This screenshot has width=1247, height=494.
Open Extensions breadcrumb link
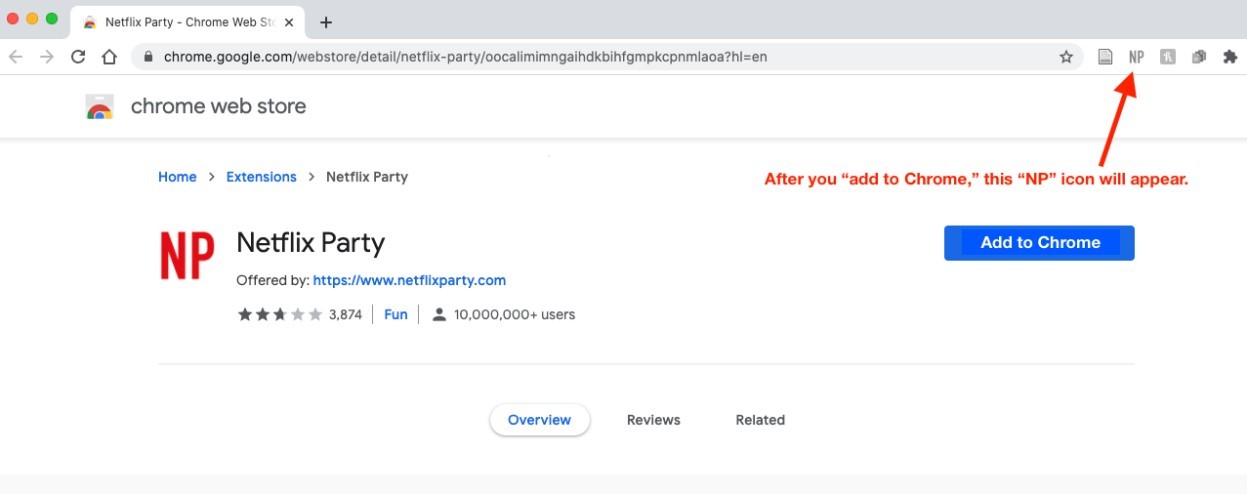[x=261, y=177]
